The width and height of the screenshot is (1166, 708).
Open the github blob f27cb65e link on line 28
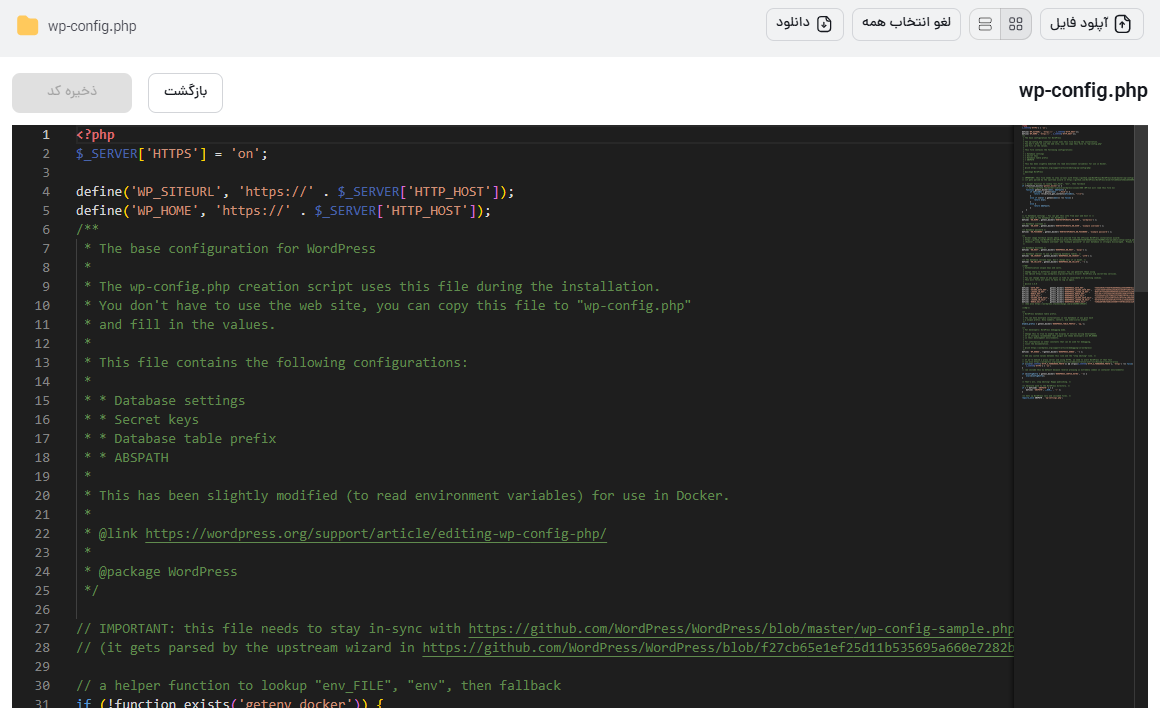click(x=718, y=648)
